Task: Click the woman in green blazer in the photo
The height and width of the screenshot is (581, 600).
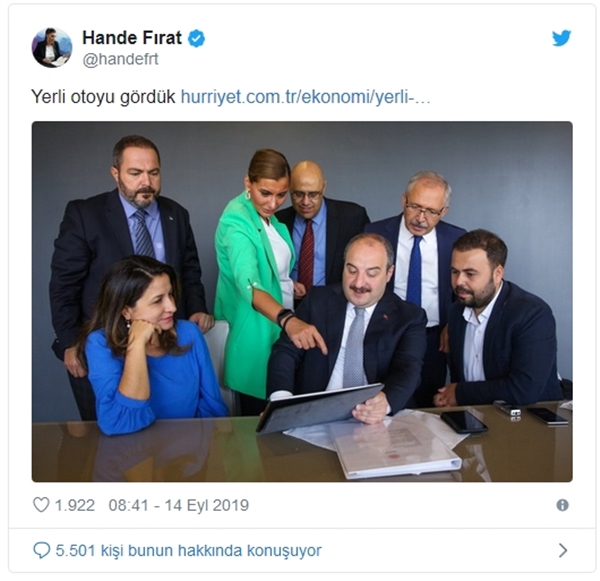Action: pyautogui.click(x=253, y=276)
